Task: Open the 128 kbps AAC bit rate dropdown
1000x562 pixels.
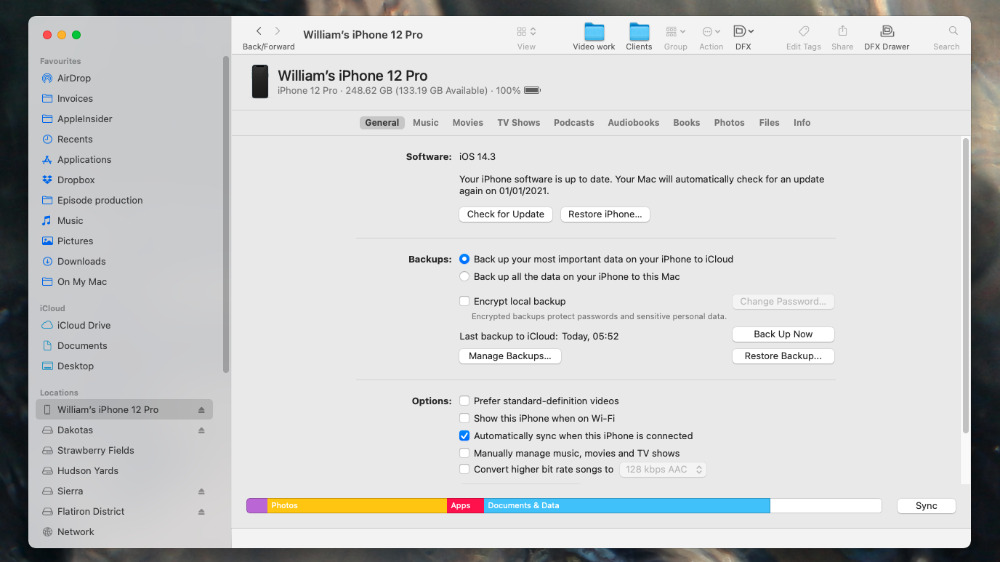Action: coord(663,470)
